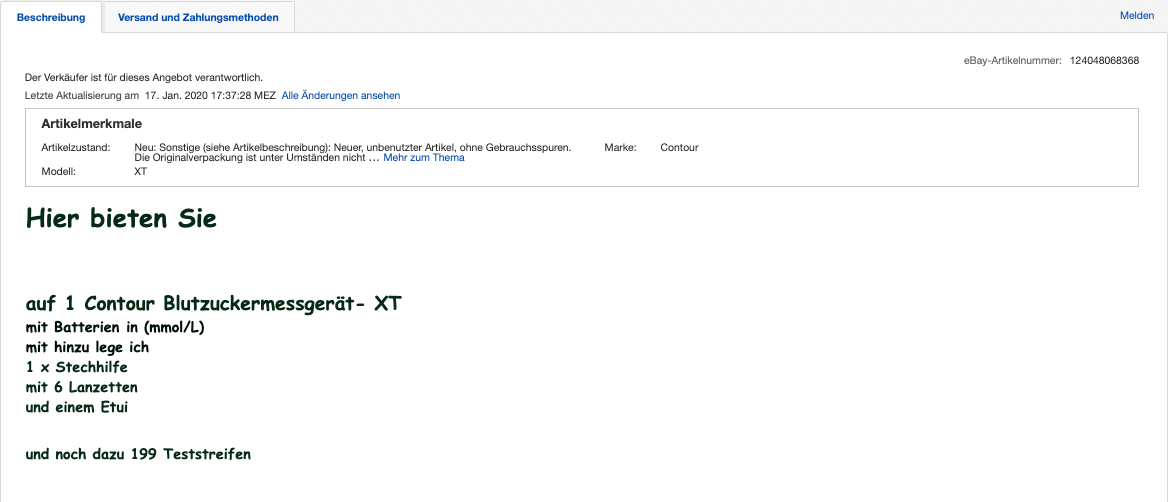
Task: Open Alle Änderungen ansehen link
Action: (341, 95)
